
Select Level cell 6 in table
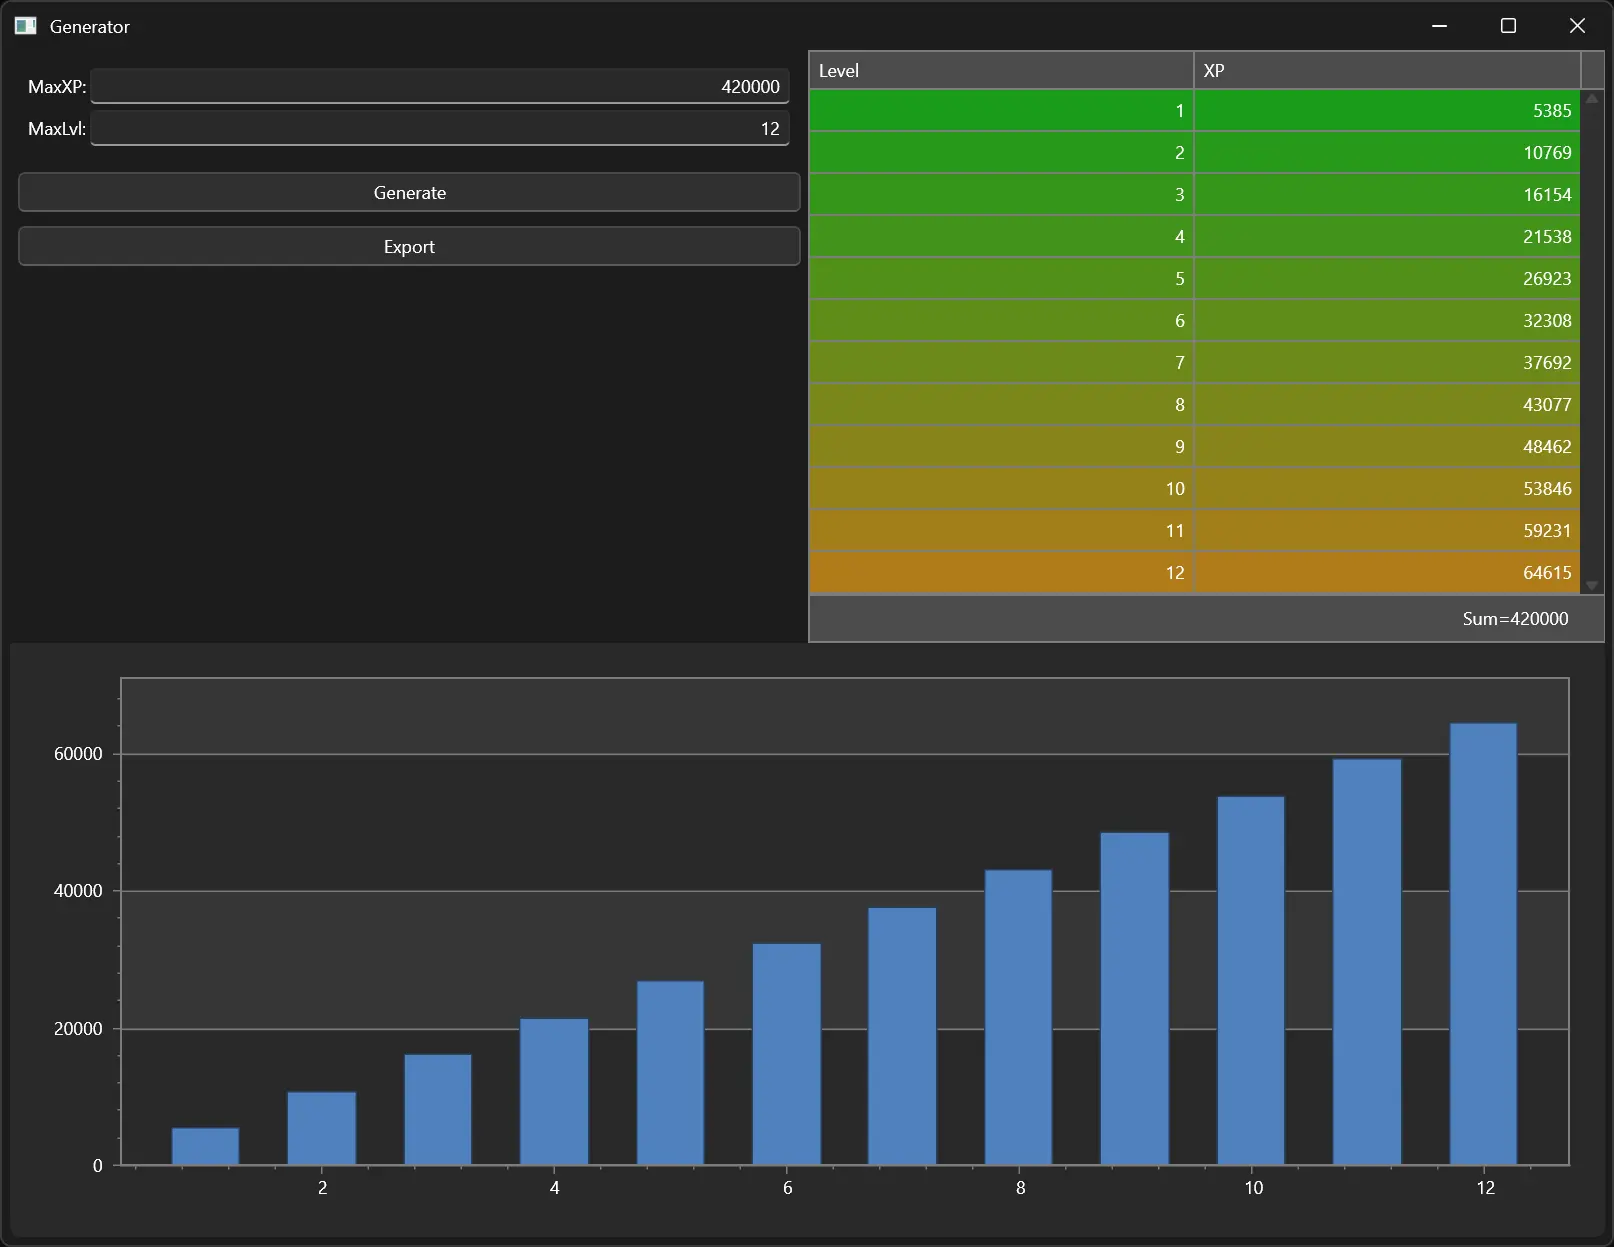1001,321
